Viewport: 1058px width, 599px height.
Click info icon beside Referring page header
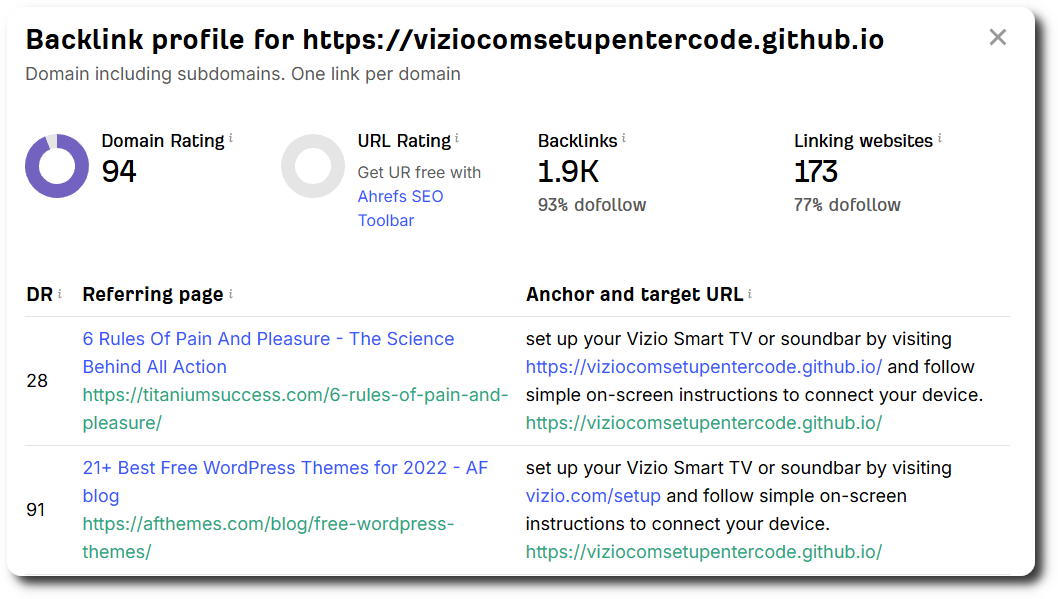tap(231, 293)
